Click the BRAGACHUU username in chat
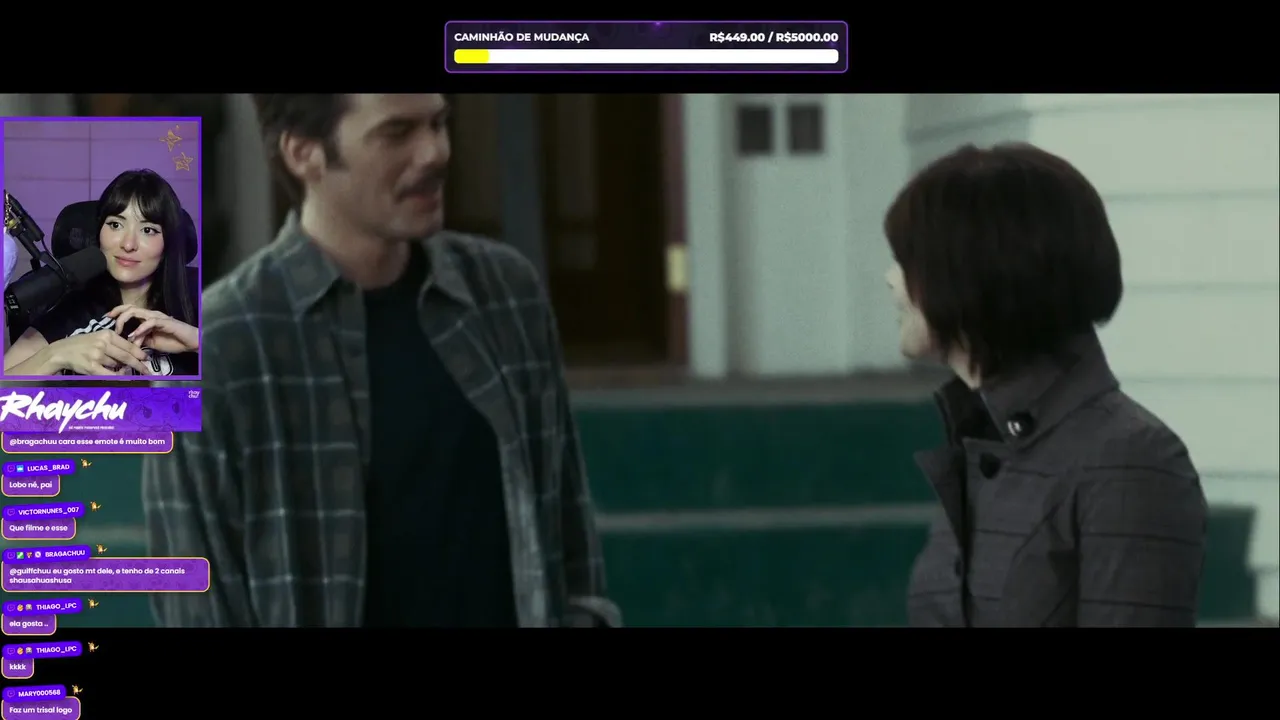This screenshot has width=1280, height=720. pos(65,554)
